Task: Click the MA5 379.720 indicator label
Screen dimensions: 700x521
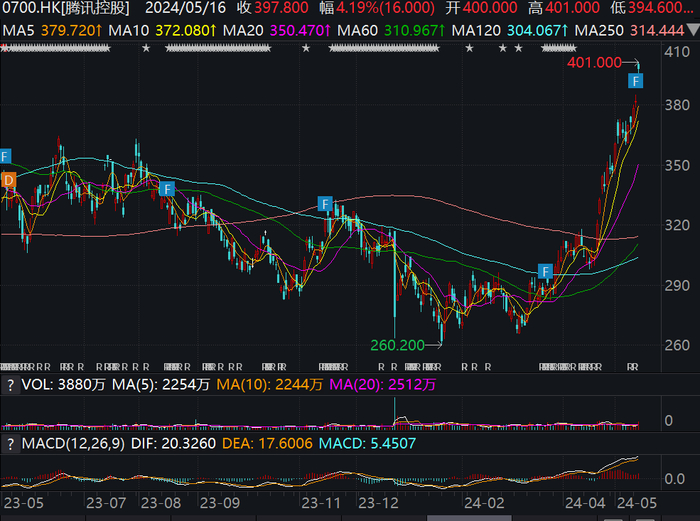Action: [52, 30]
